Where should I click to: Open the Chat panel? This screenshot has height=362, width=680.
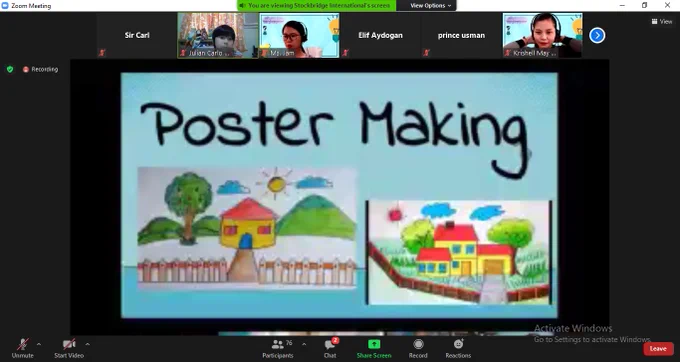tap(330, 348)
